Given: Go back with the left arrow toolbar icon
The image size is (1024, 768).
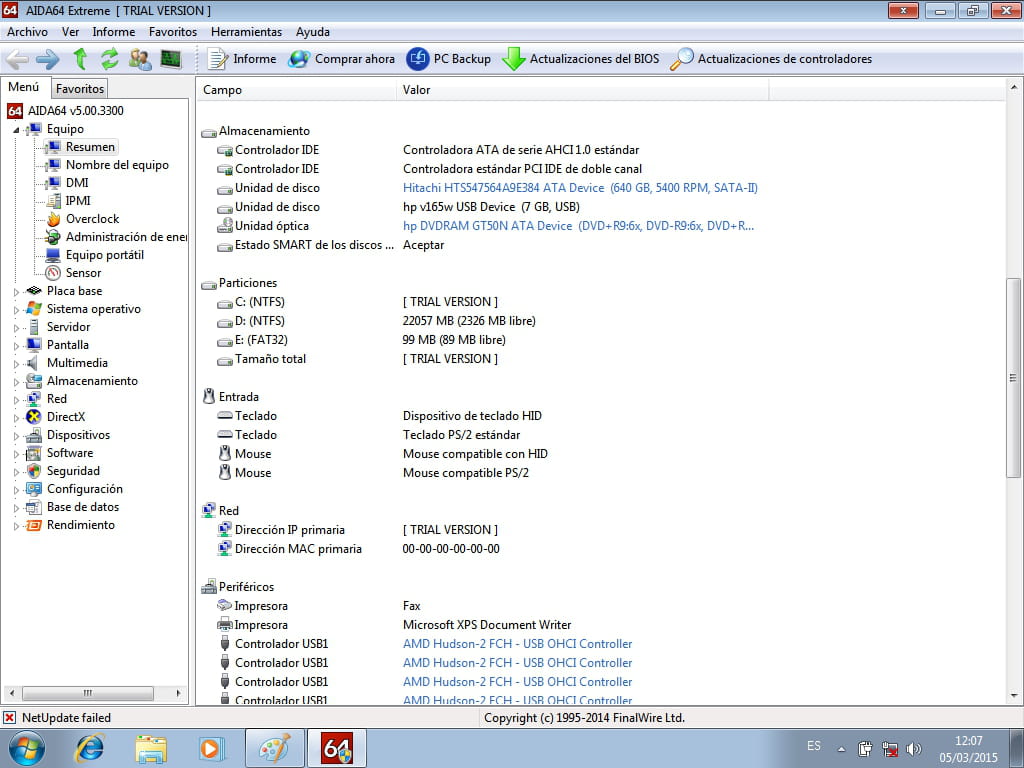Looking at the screenshot, I should [x=17, y=59].
